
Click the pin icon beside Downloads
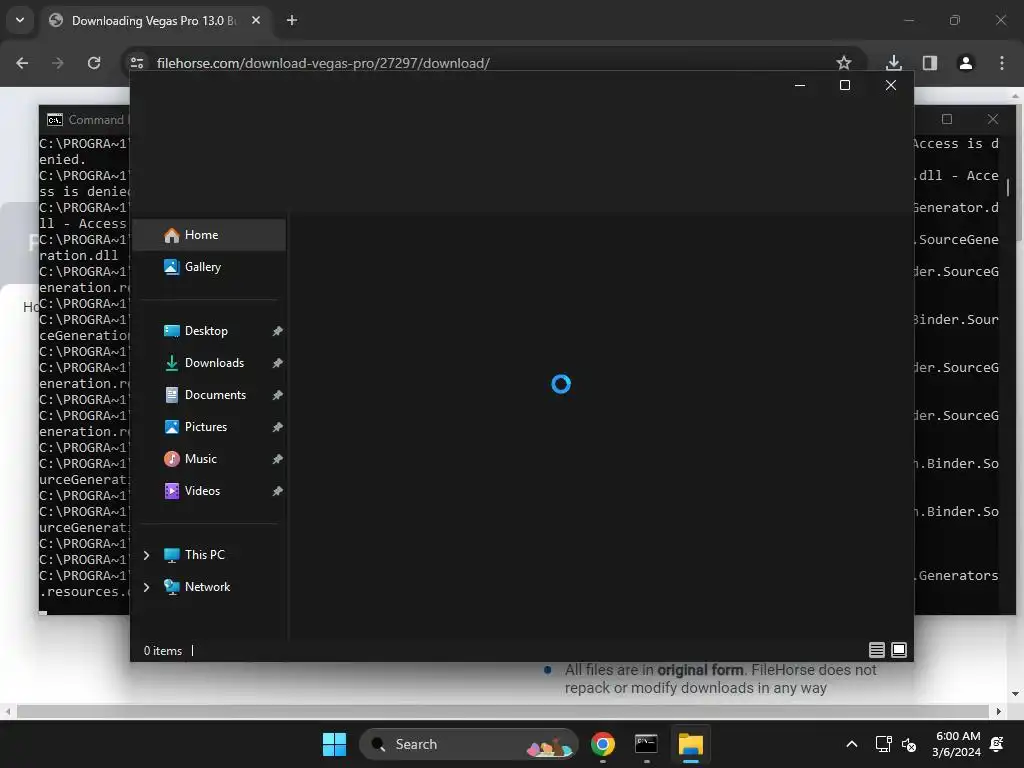tap(278, 363)
